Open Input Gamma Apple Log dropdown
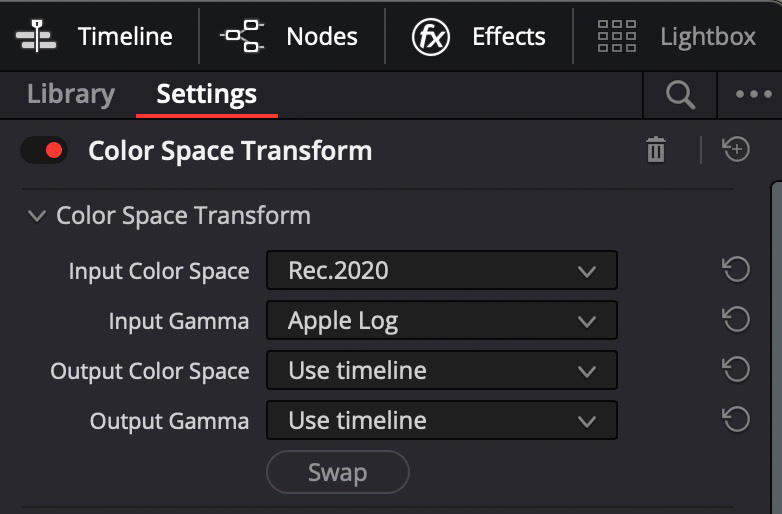Viewport: 782px width, 514px height. coord(442,320)
